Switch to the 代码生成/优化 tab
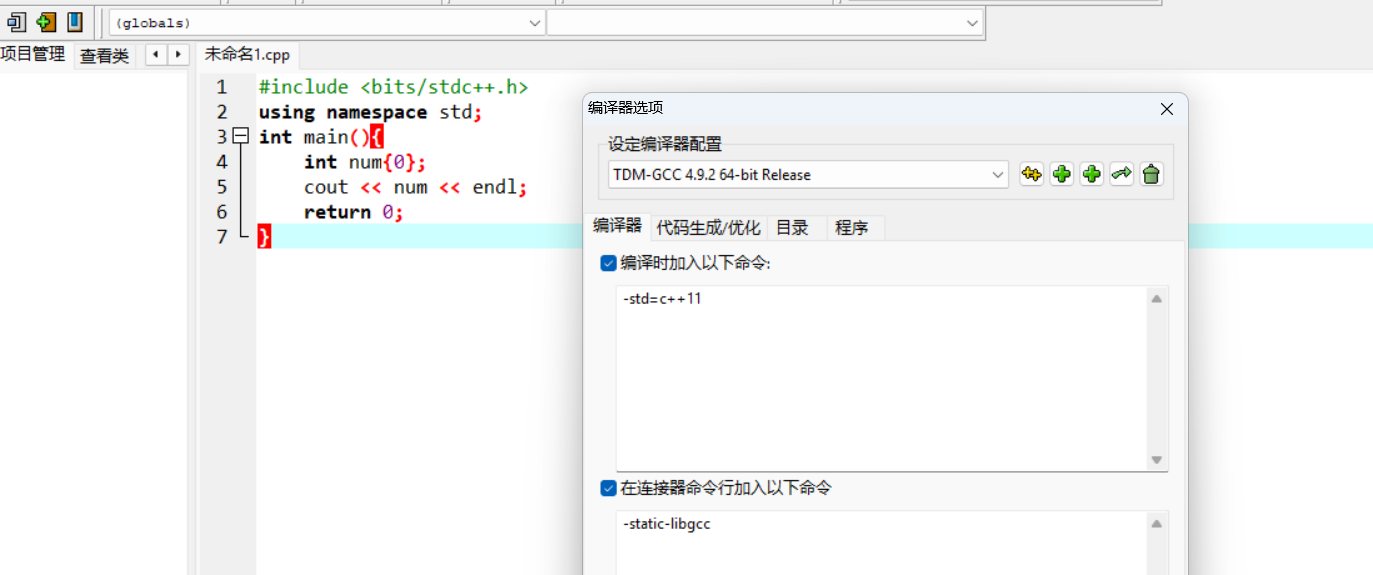 coord(708,228)
